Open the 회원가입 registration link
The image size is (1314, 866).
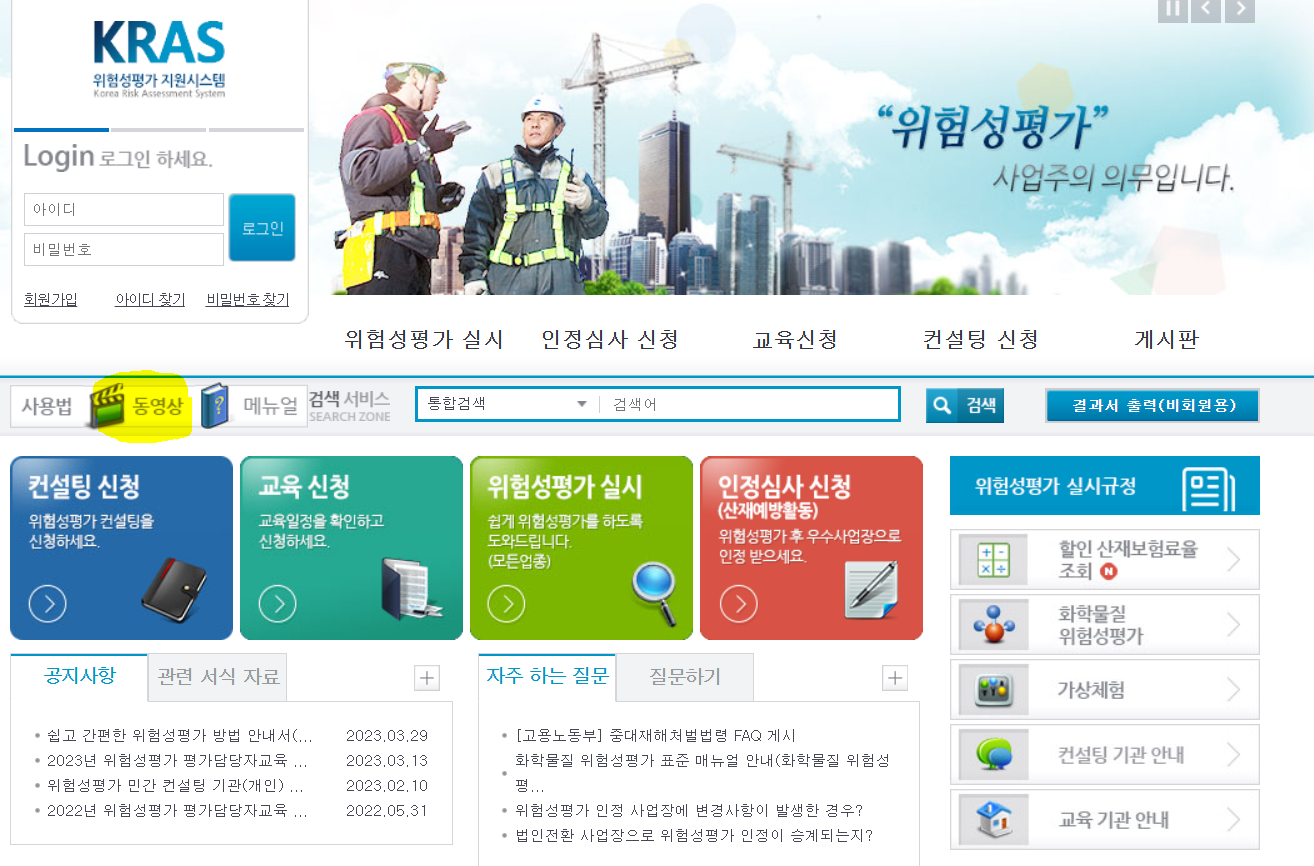coord(50,298)
